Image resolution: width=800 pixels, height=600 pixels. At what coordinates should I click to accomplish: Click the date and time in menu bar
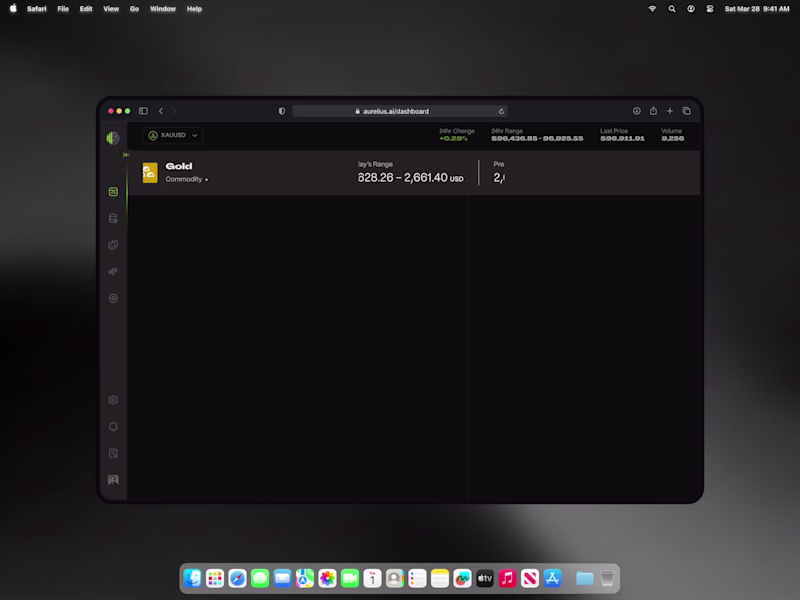point(757,9)
